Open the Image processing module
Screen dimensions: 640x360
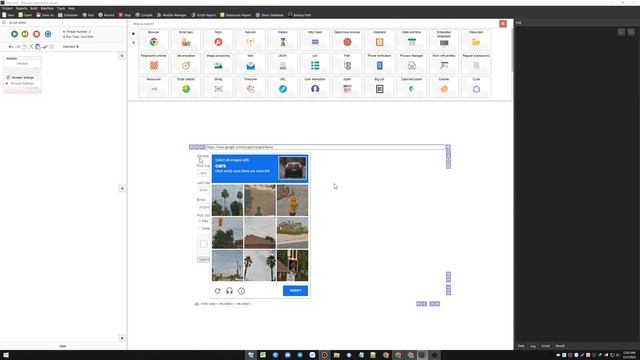[x=218, y=63]
